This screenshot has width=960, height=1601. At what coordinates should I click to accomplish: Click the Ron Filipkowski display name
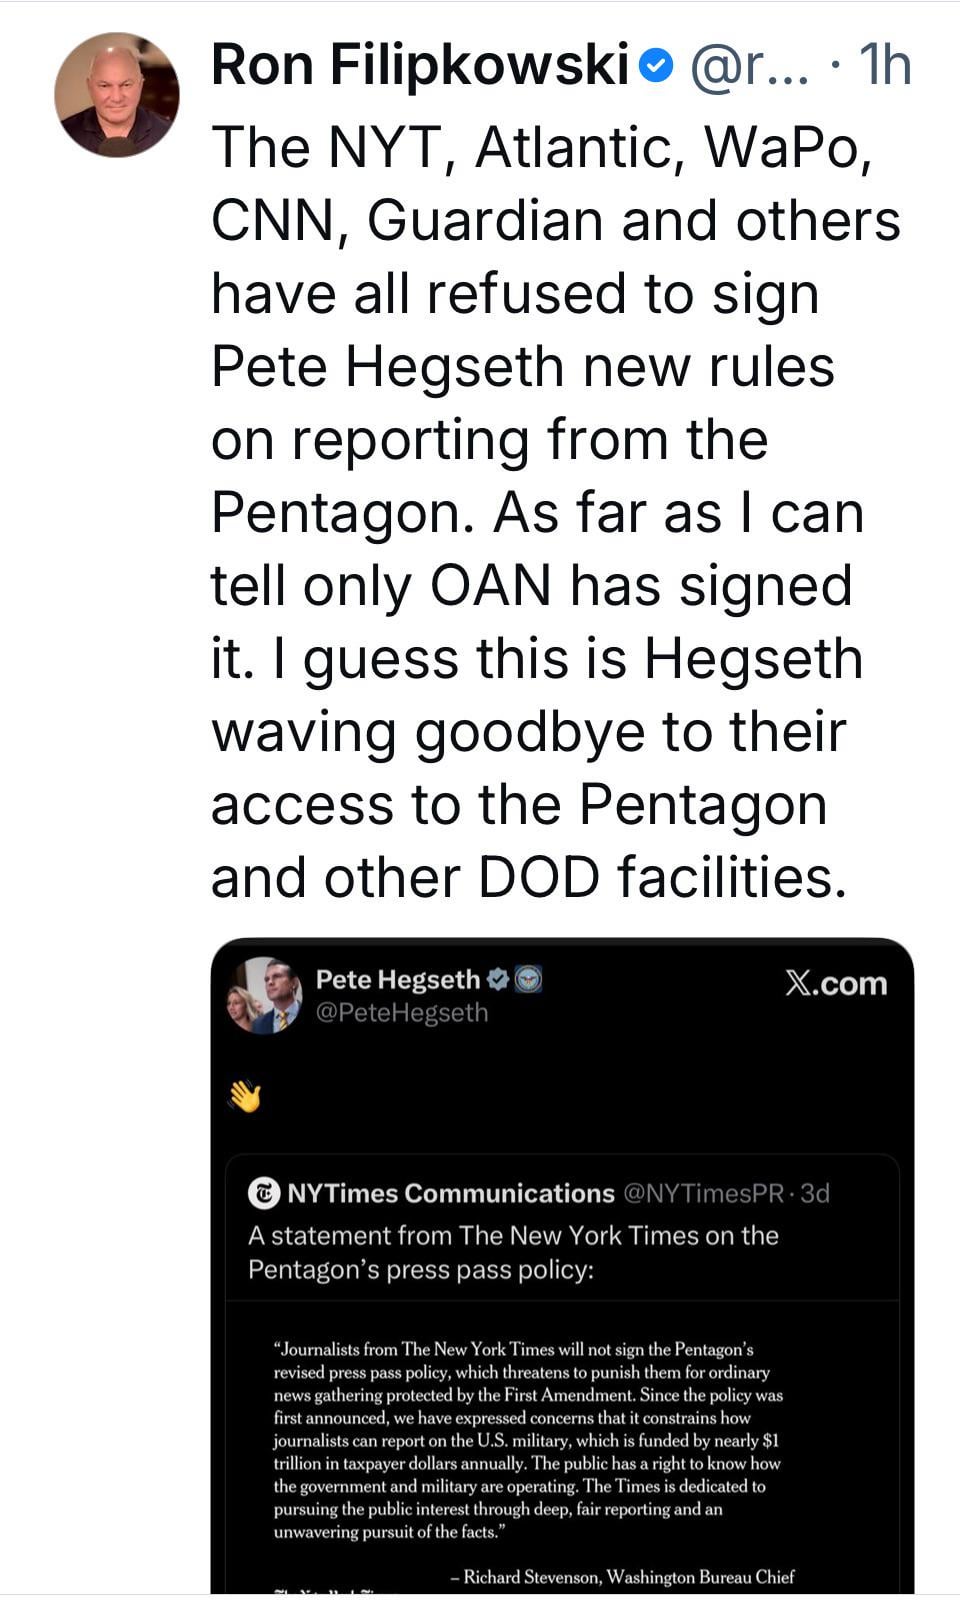420,66
